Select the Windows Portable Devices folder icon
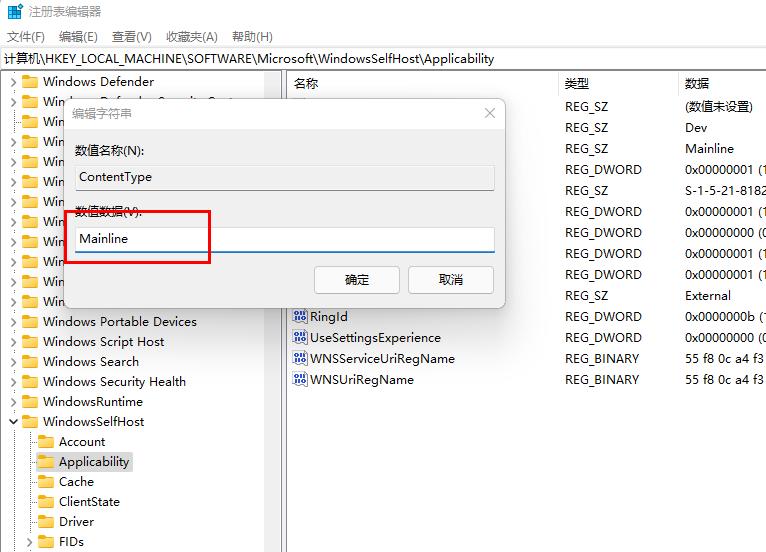766x552 pixels. 30,321
